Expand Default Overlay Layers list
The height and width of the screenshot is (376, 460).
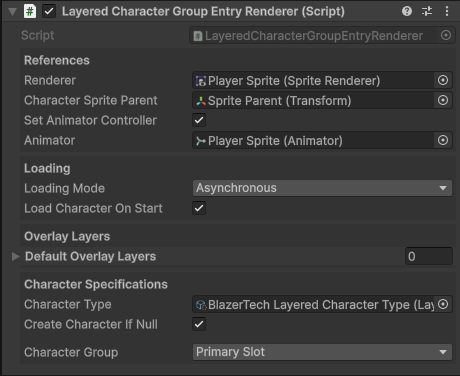tap(15, 256)
